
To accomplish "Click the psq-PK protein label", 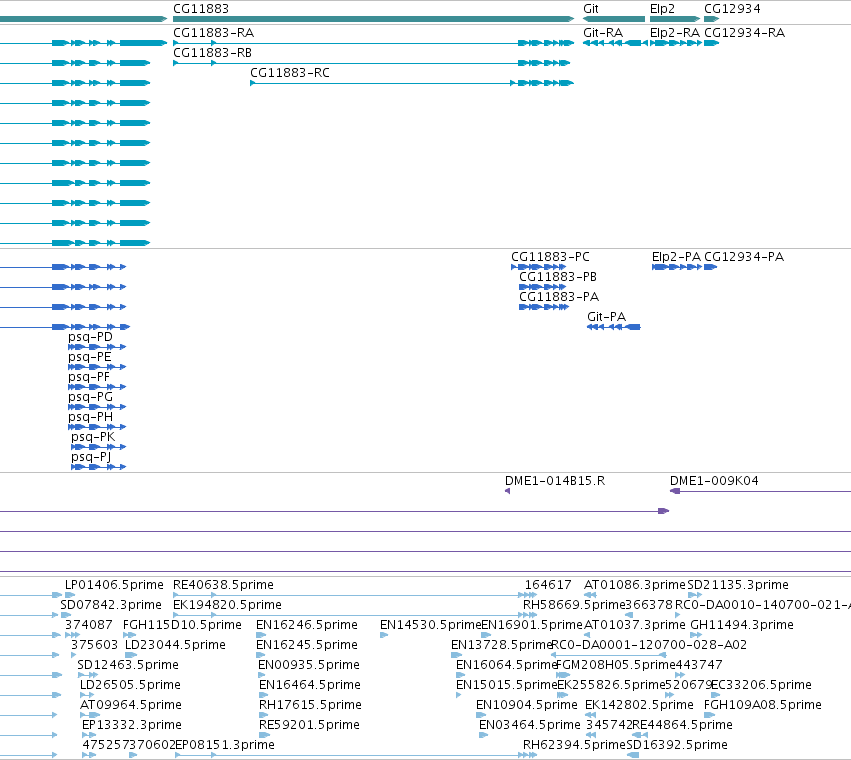I will [x=93, y=437].
